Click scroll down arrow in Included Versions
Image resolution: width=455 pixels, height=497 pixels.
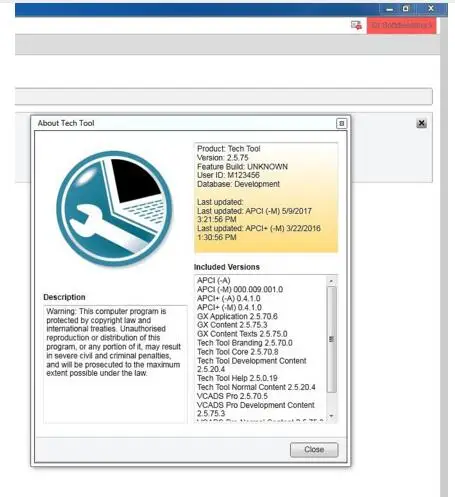pos(331,415)
